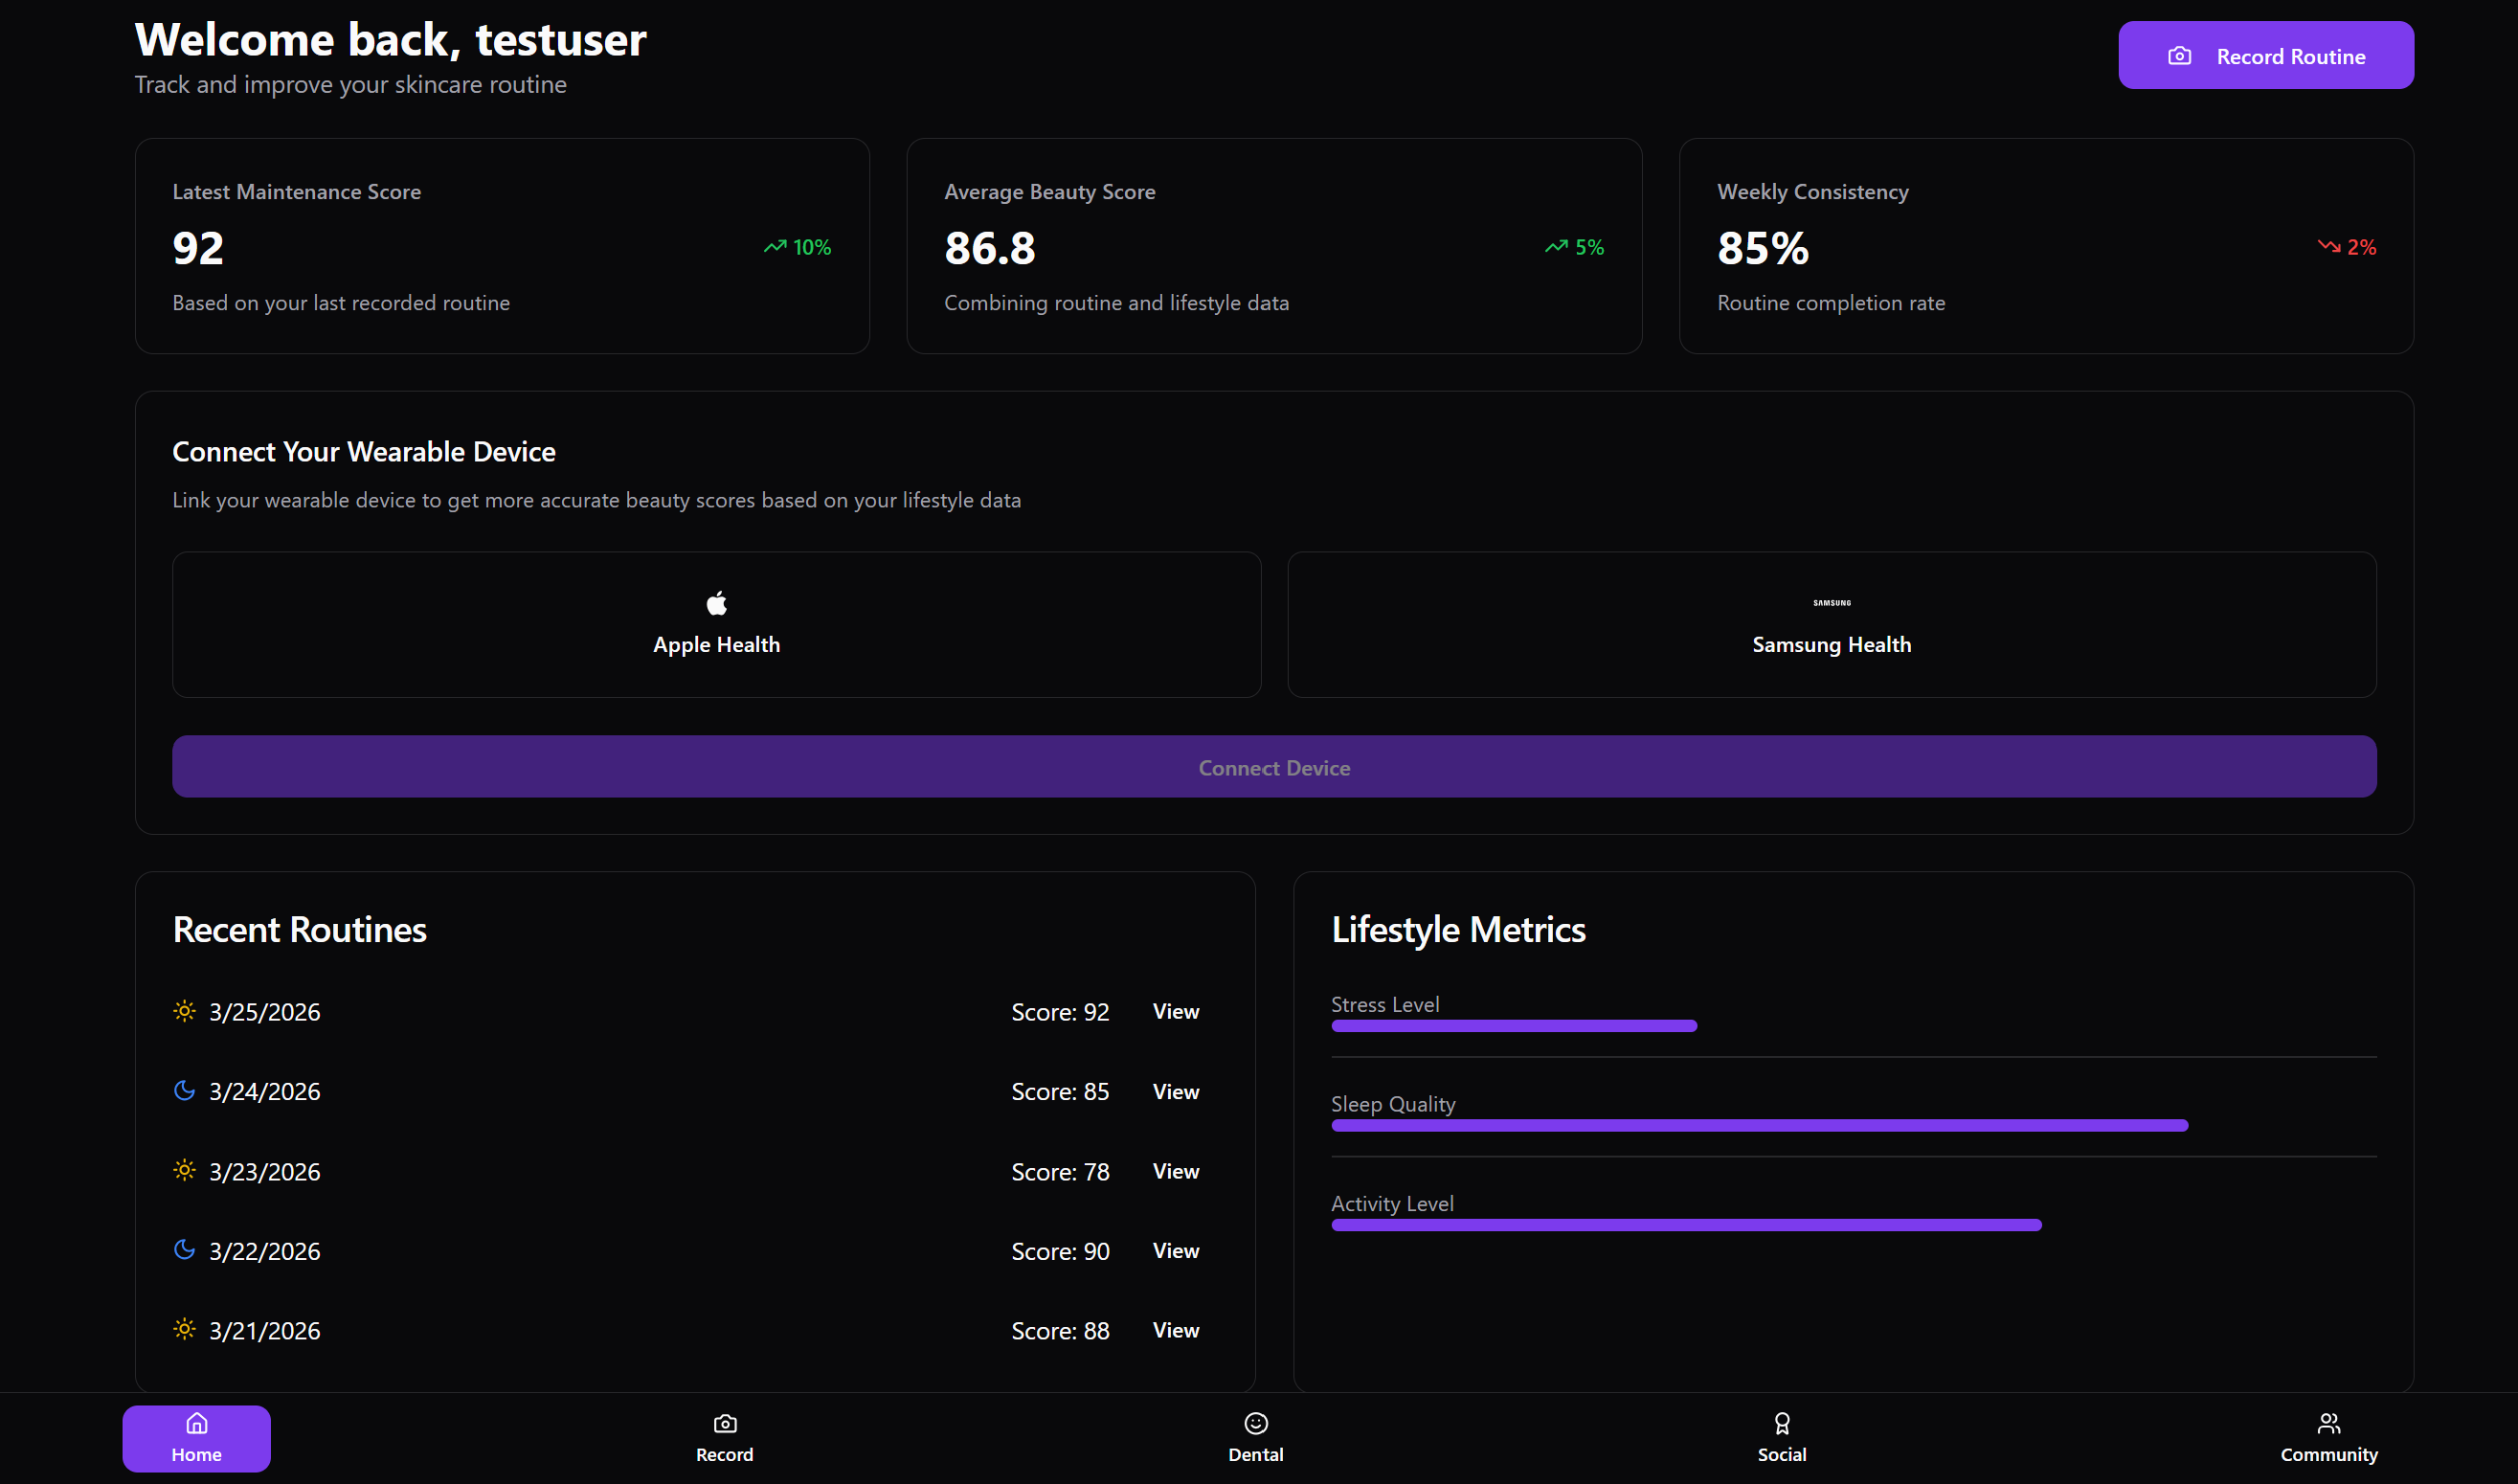
Task: Select the Apple Health device option
Action: click(x=716, y=625)
